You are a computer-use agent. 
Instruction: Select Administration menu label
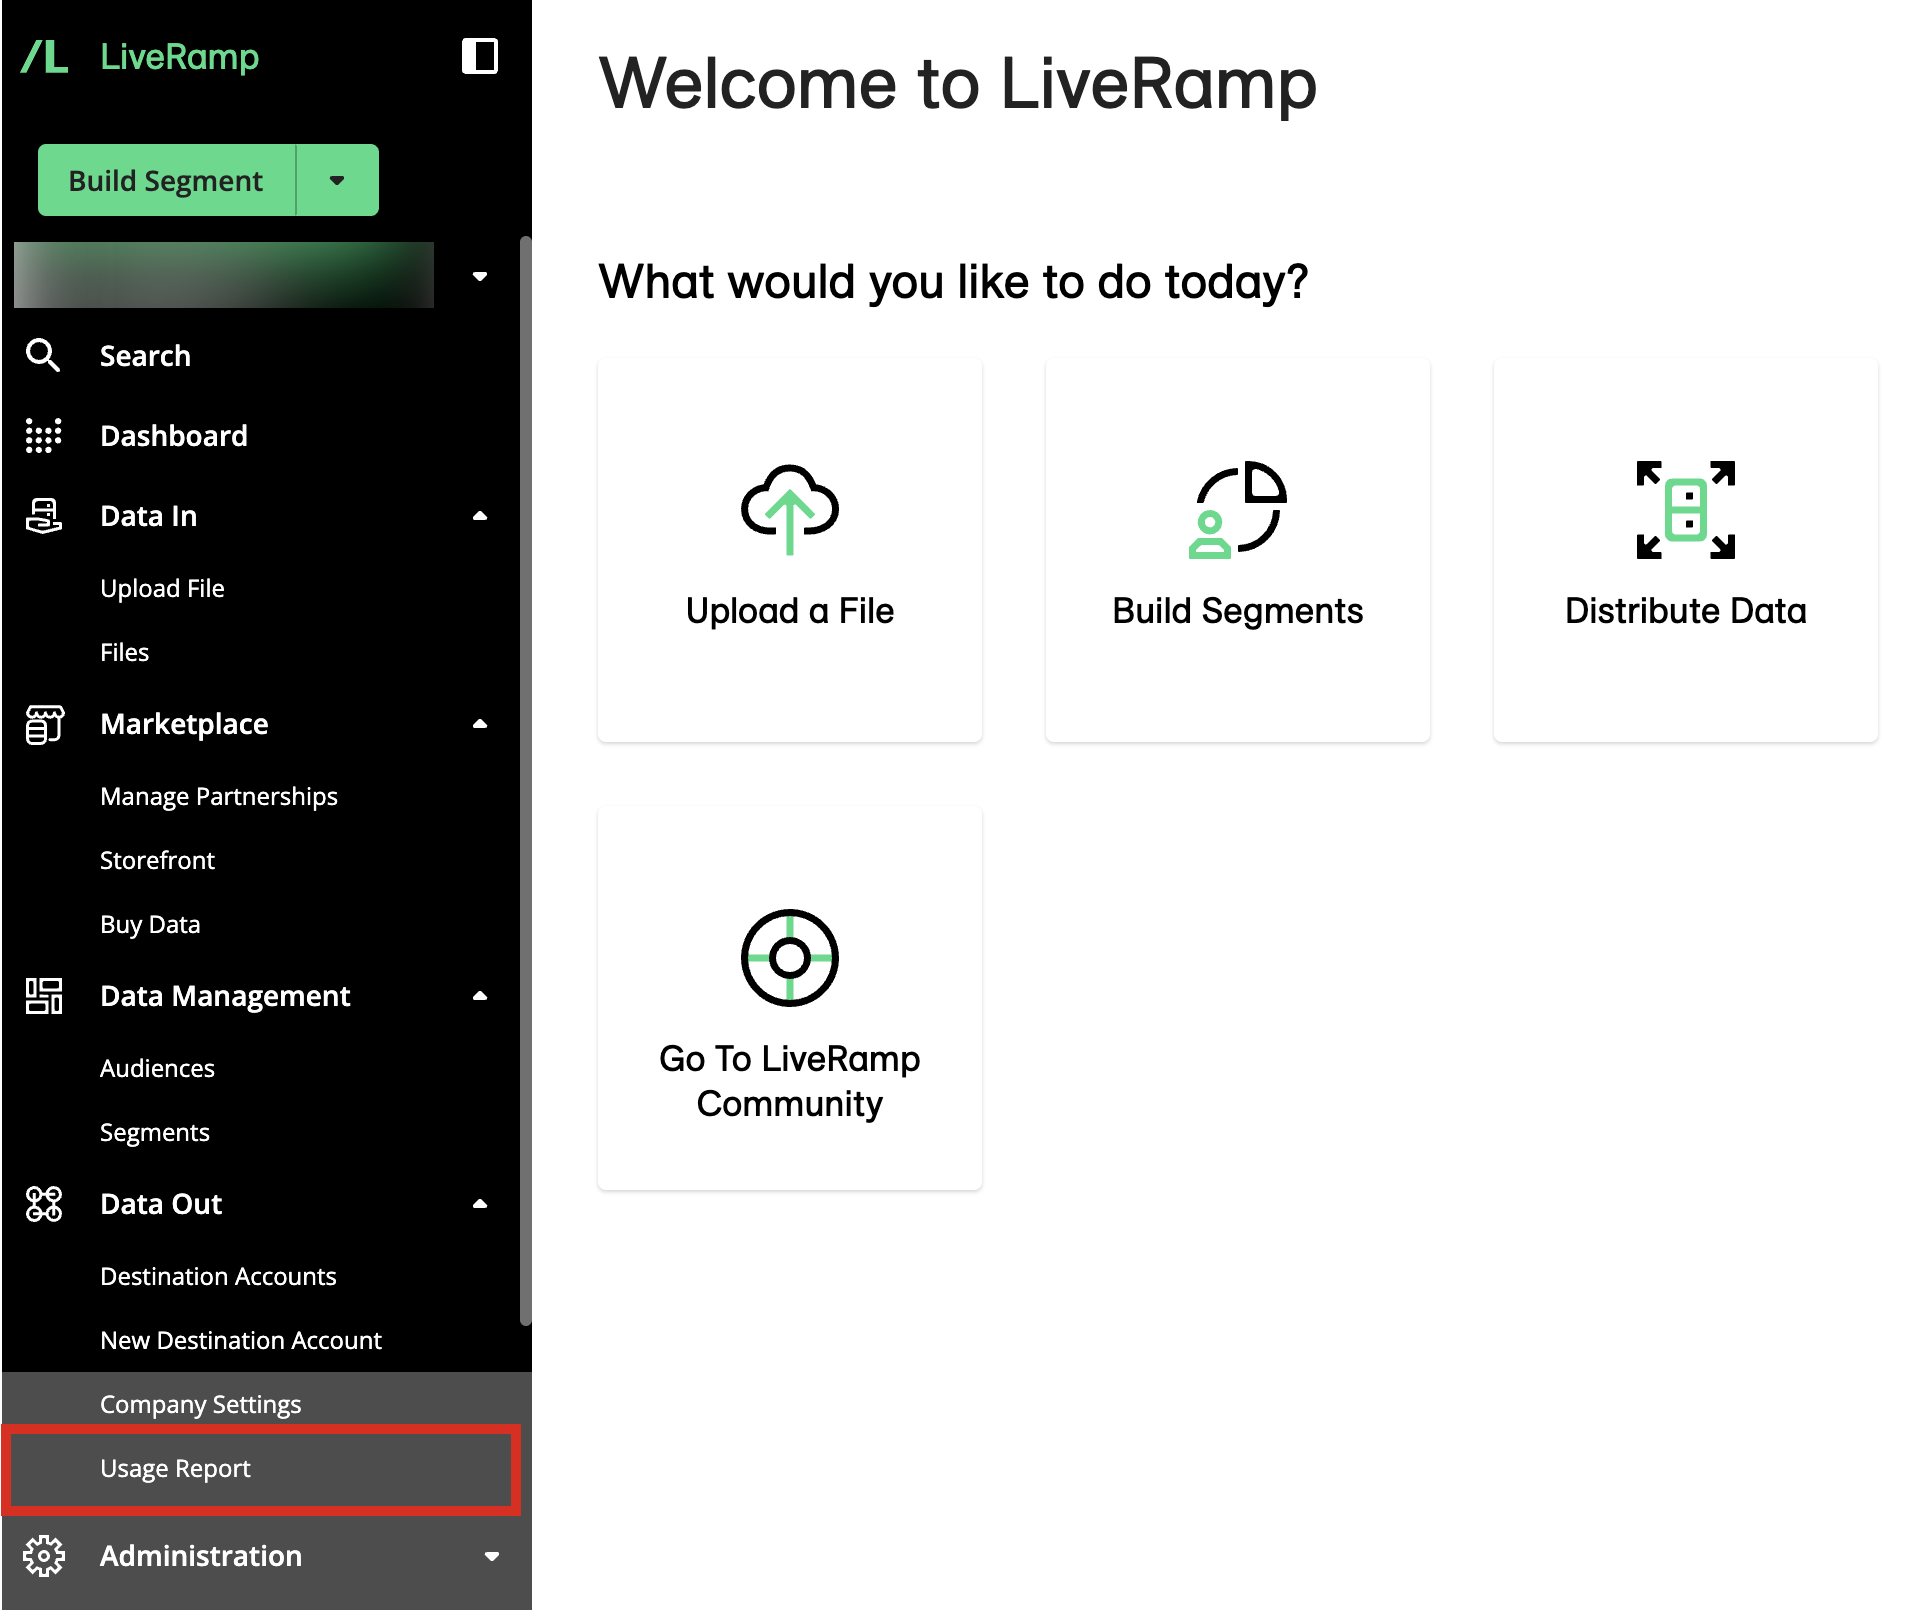pos(201,1555)
